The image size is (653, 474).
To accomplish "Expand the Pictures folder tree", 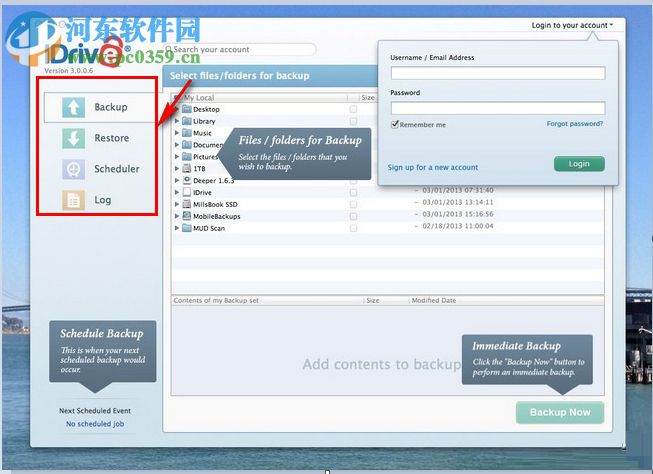I will (177, 157).
